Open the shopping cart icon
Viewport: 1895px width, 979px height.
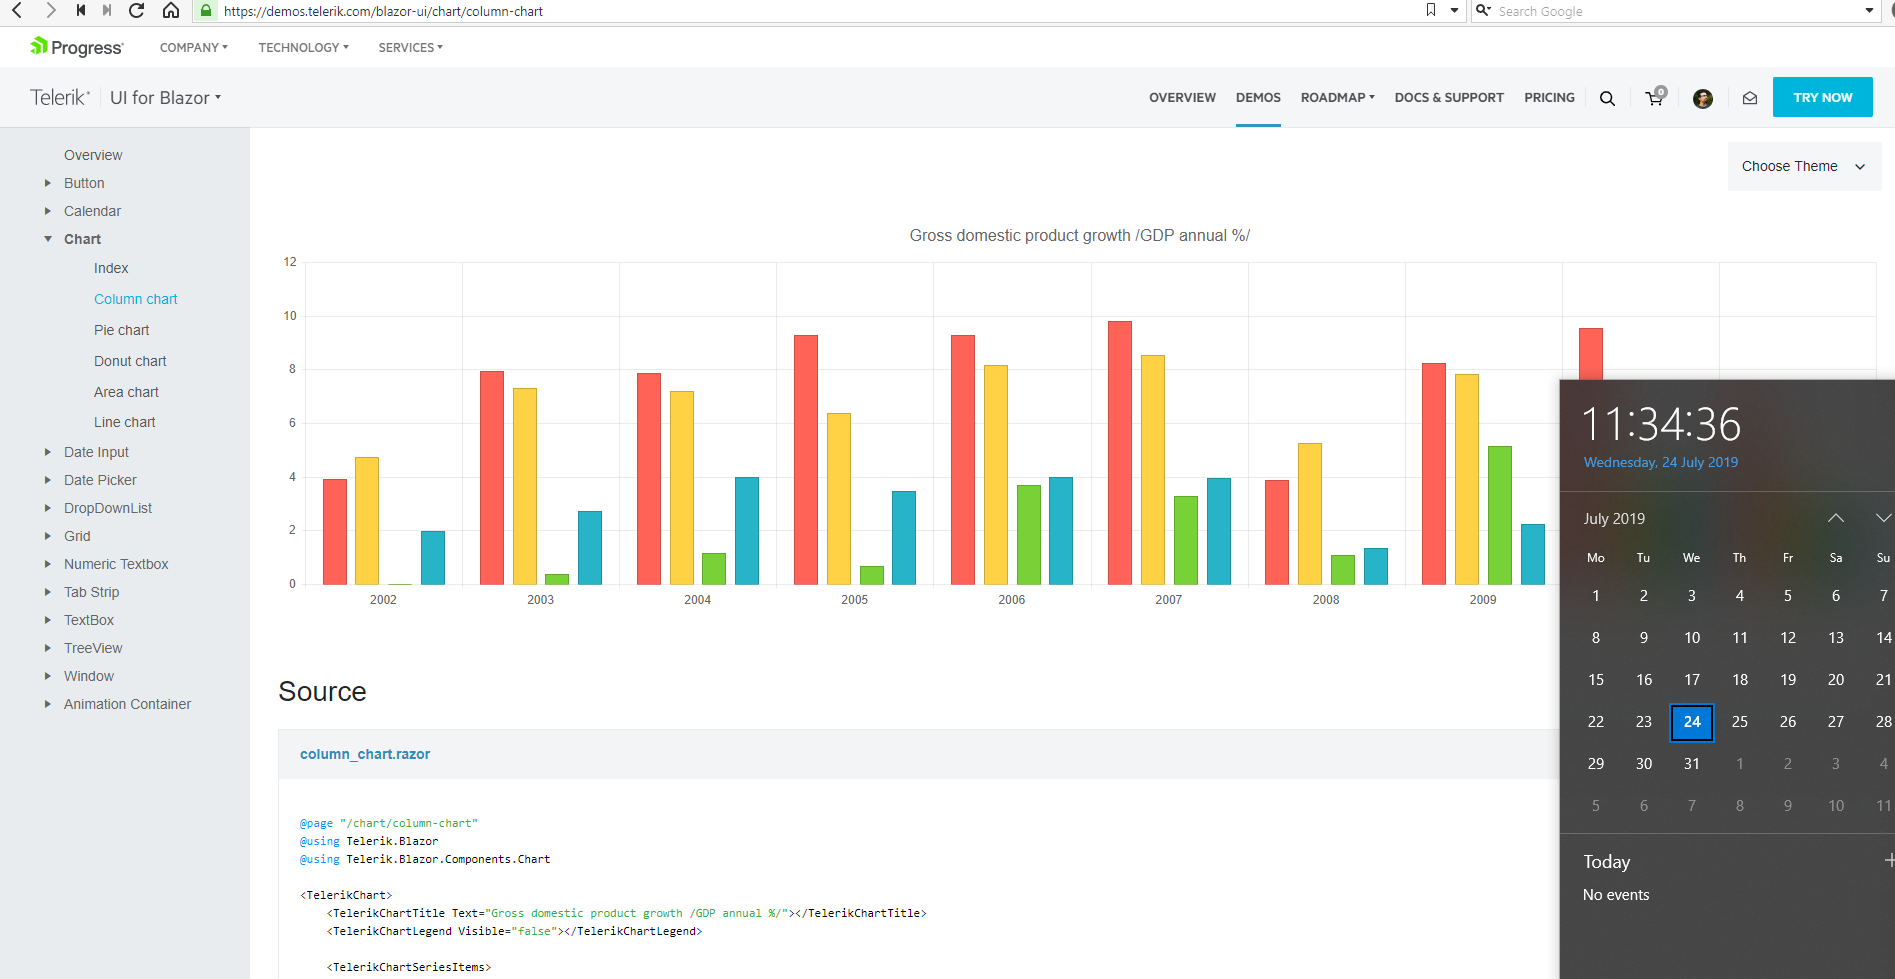(x=1655, y=97)
